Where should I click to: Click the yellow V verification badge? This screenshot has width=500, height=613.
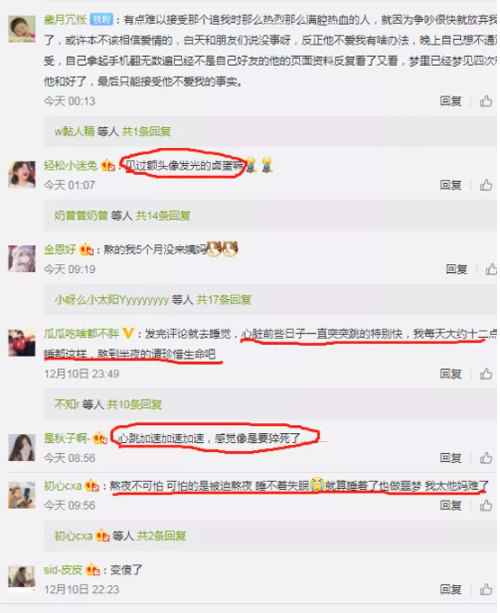coord(128,333)
